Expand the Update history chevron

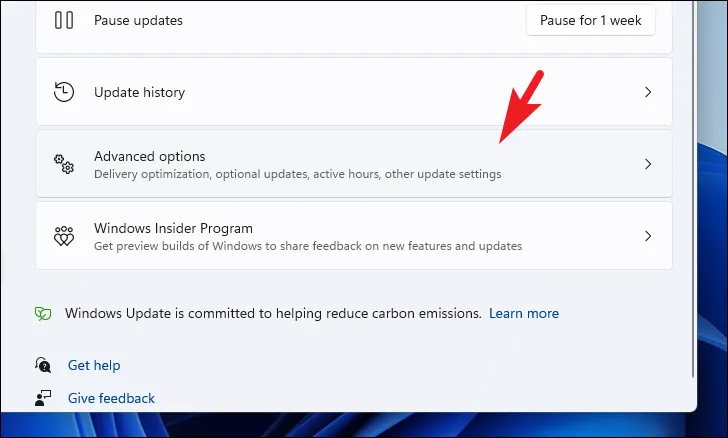pyautogui.click(x=648, y=92)
